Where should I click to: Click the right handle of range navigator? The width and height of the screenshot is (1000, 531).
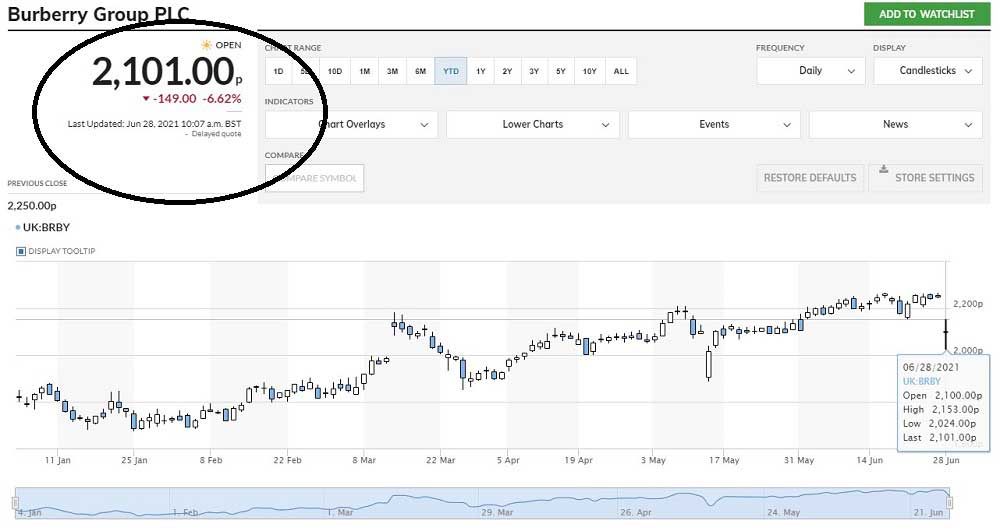pos(949,503)
